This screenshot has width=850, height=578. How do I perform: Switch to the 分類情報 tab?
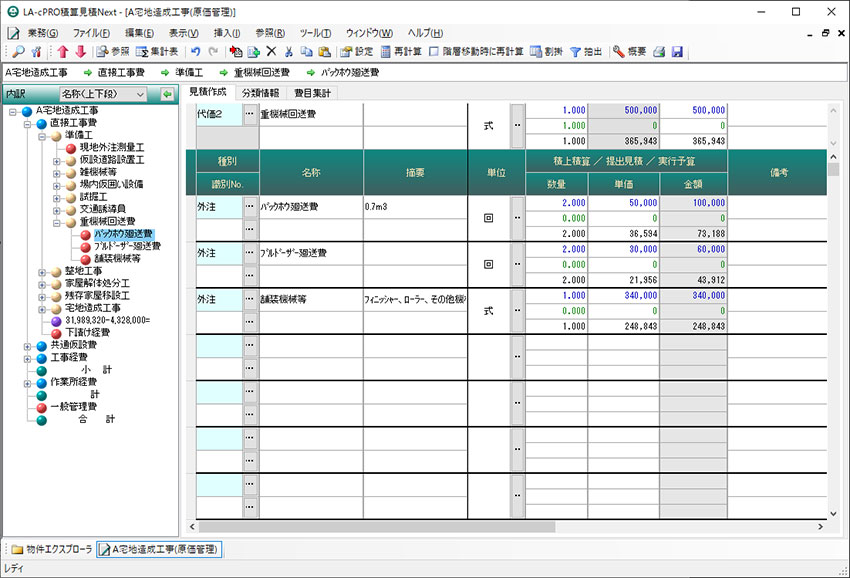click(263, 92)
